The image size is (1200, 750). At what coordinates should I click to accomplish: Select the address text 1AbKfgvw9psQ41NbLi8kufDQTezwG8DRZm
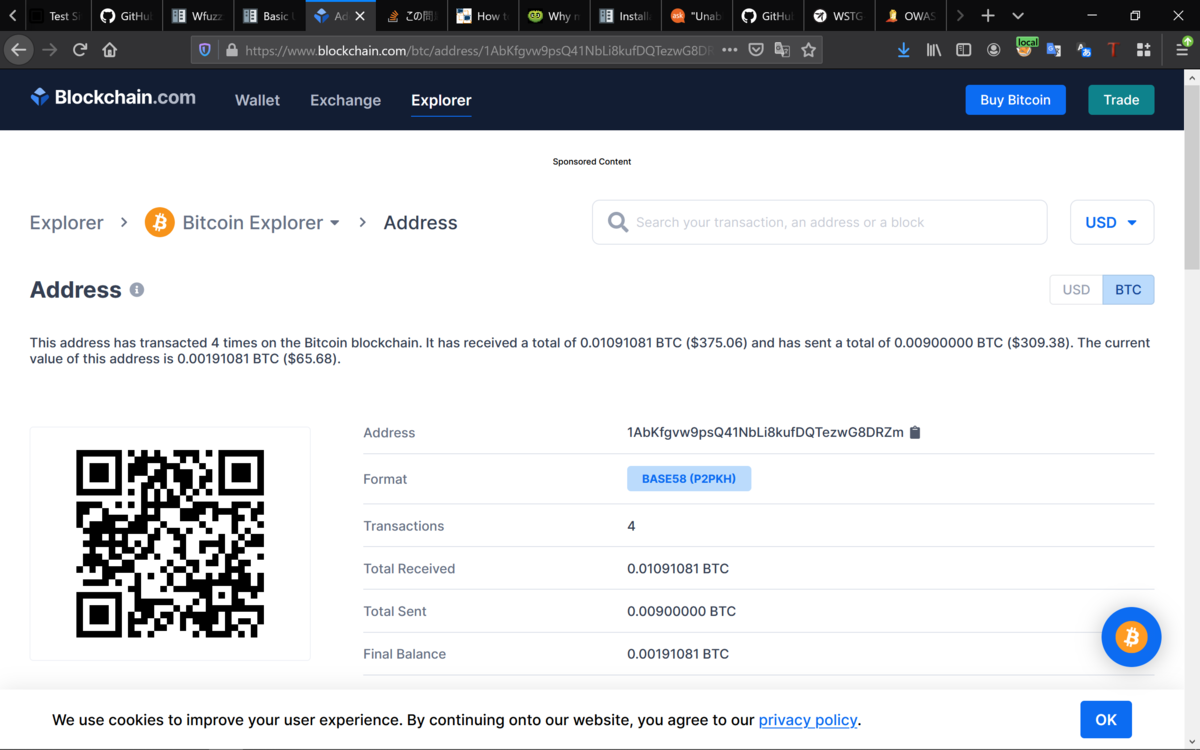click(x=765, y=433)
